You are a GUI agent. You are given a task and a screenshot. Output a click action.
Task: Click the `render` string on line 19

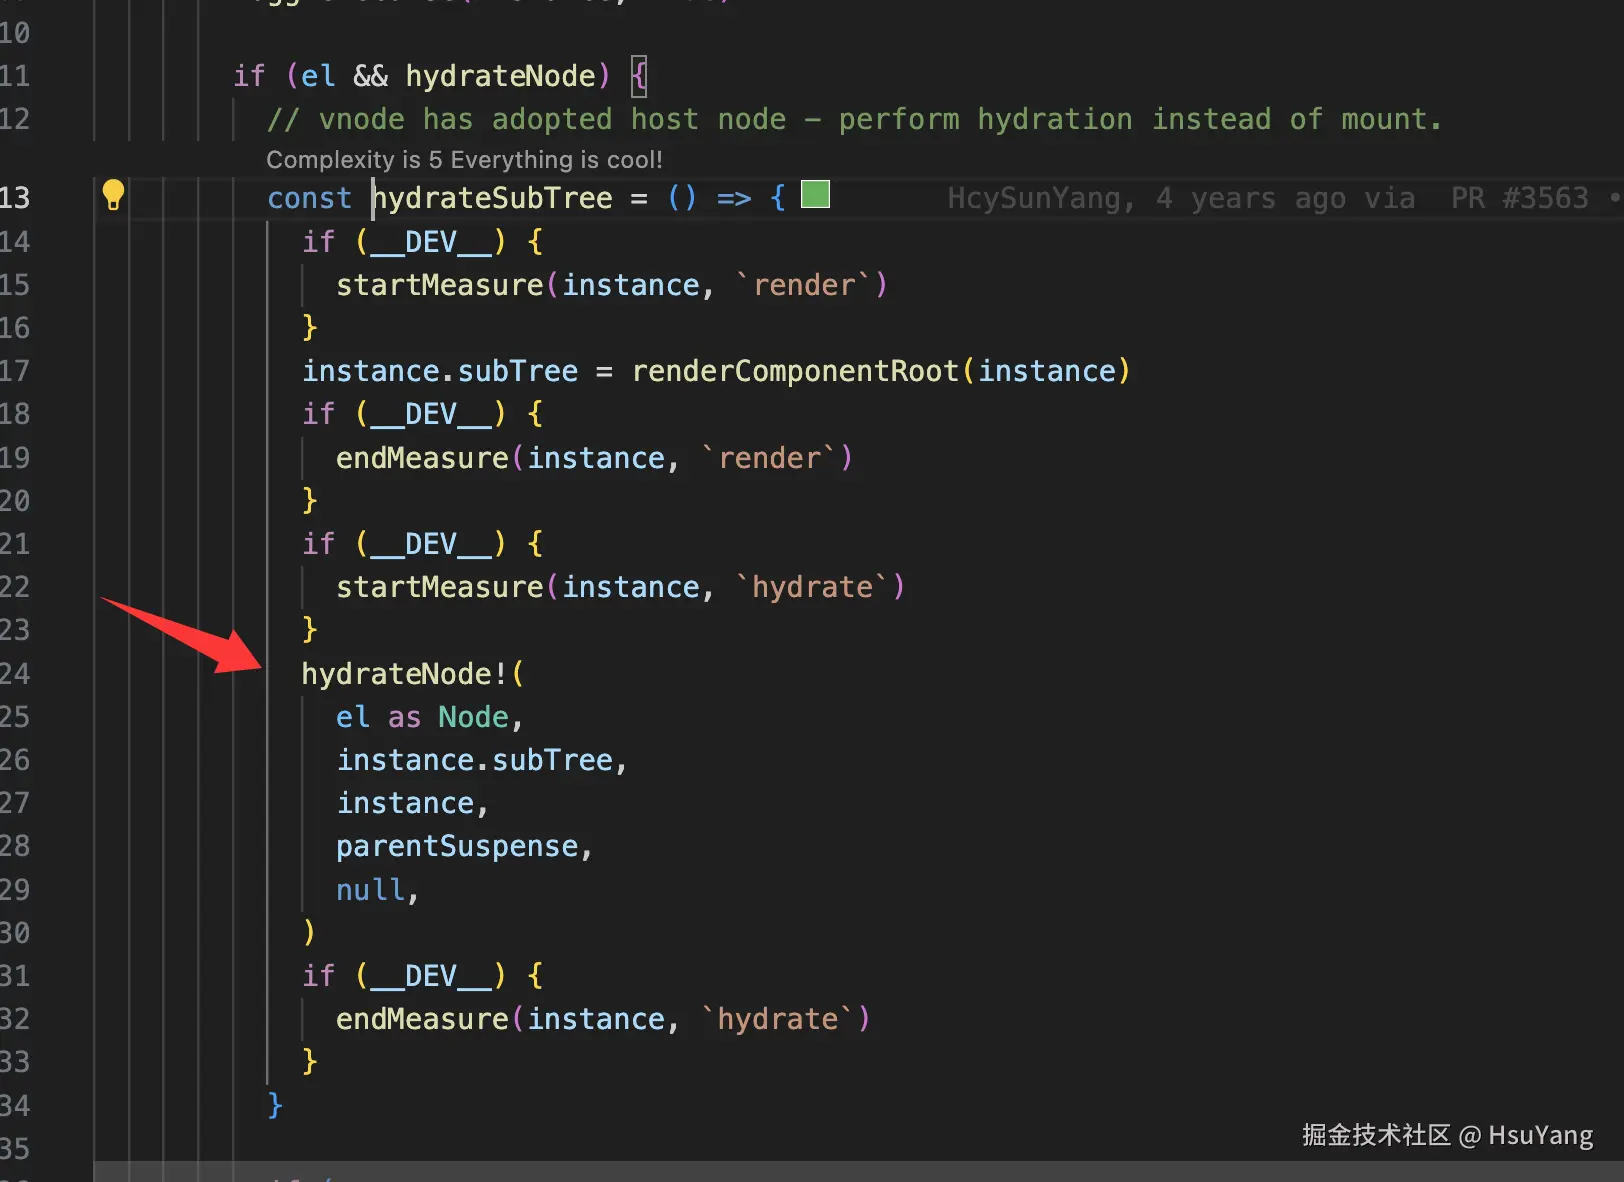(x=769, y=458)
